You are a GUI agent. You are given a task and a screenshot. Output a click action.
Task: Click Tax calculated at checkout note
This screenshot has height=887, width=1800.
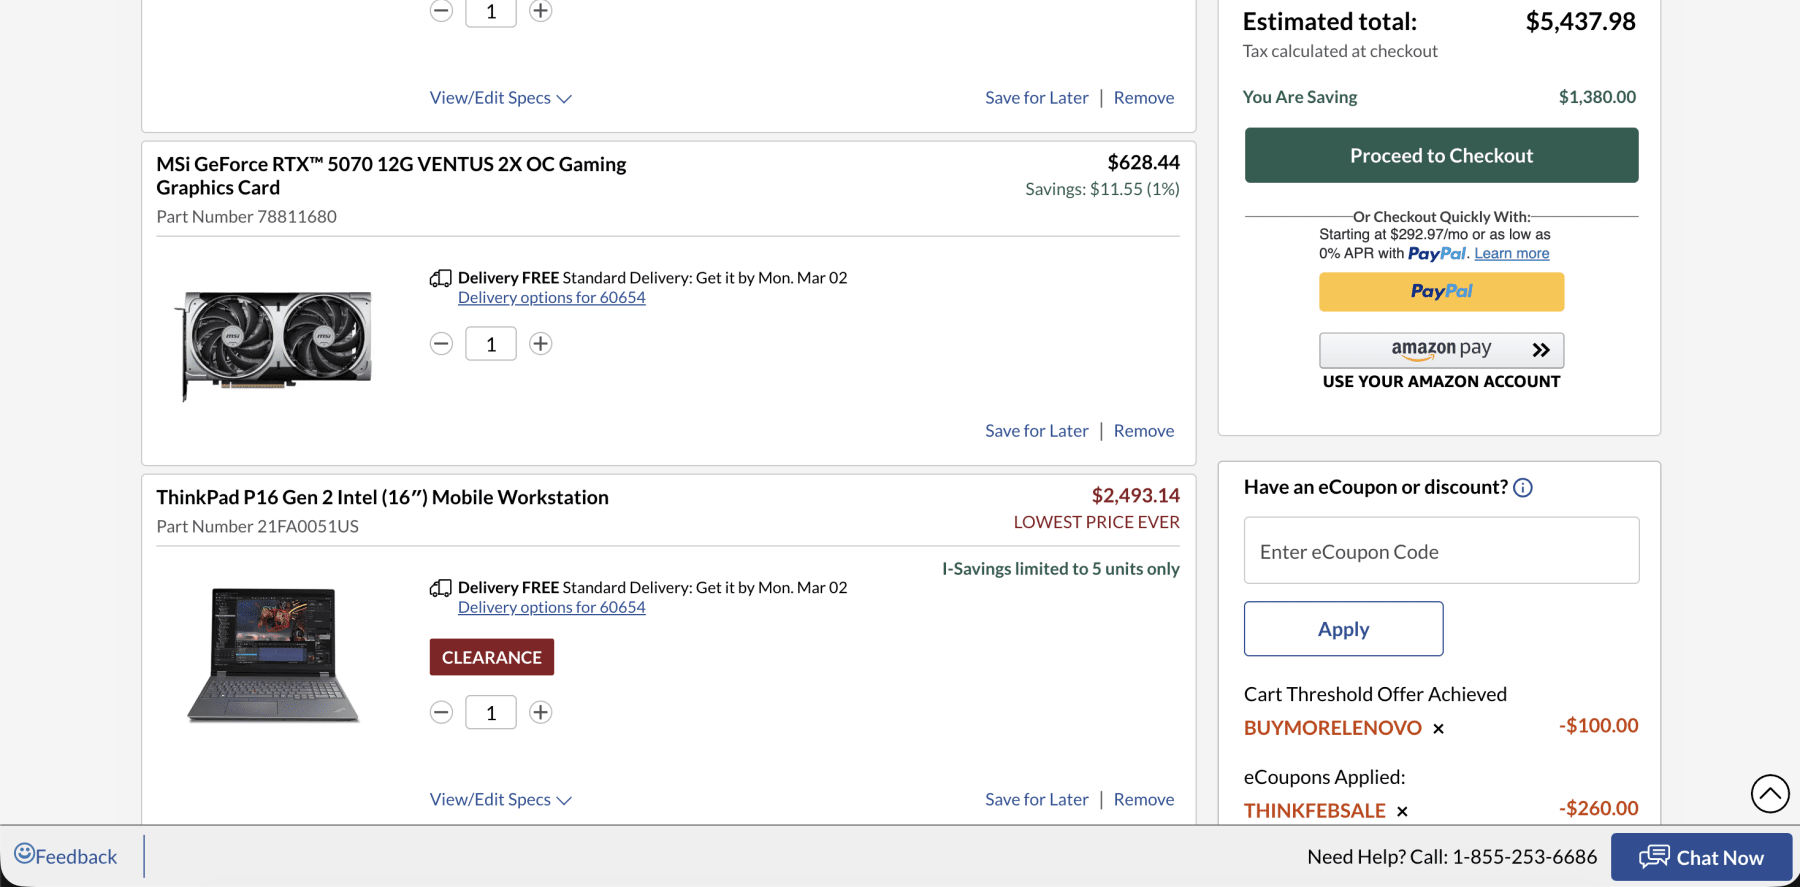[1340, 51]
